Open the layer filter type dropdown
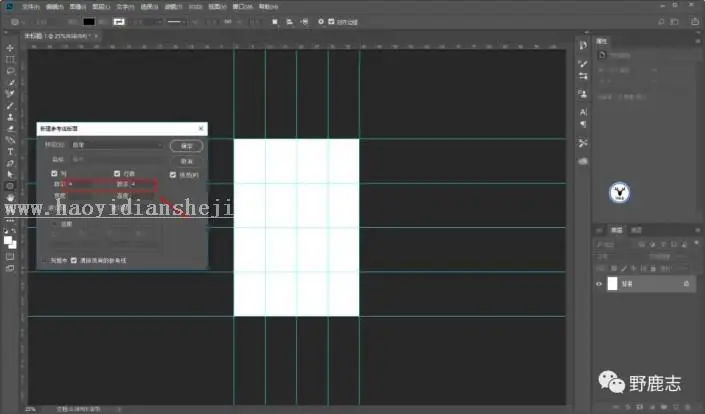705x414 pixels. coord(614,244)
